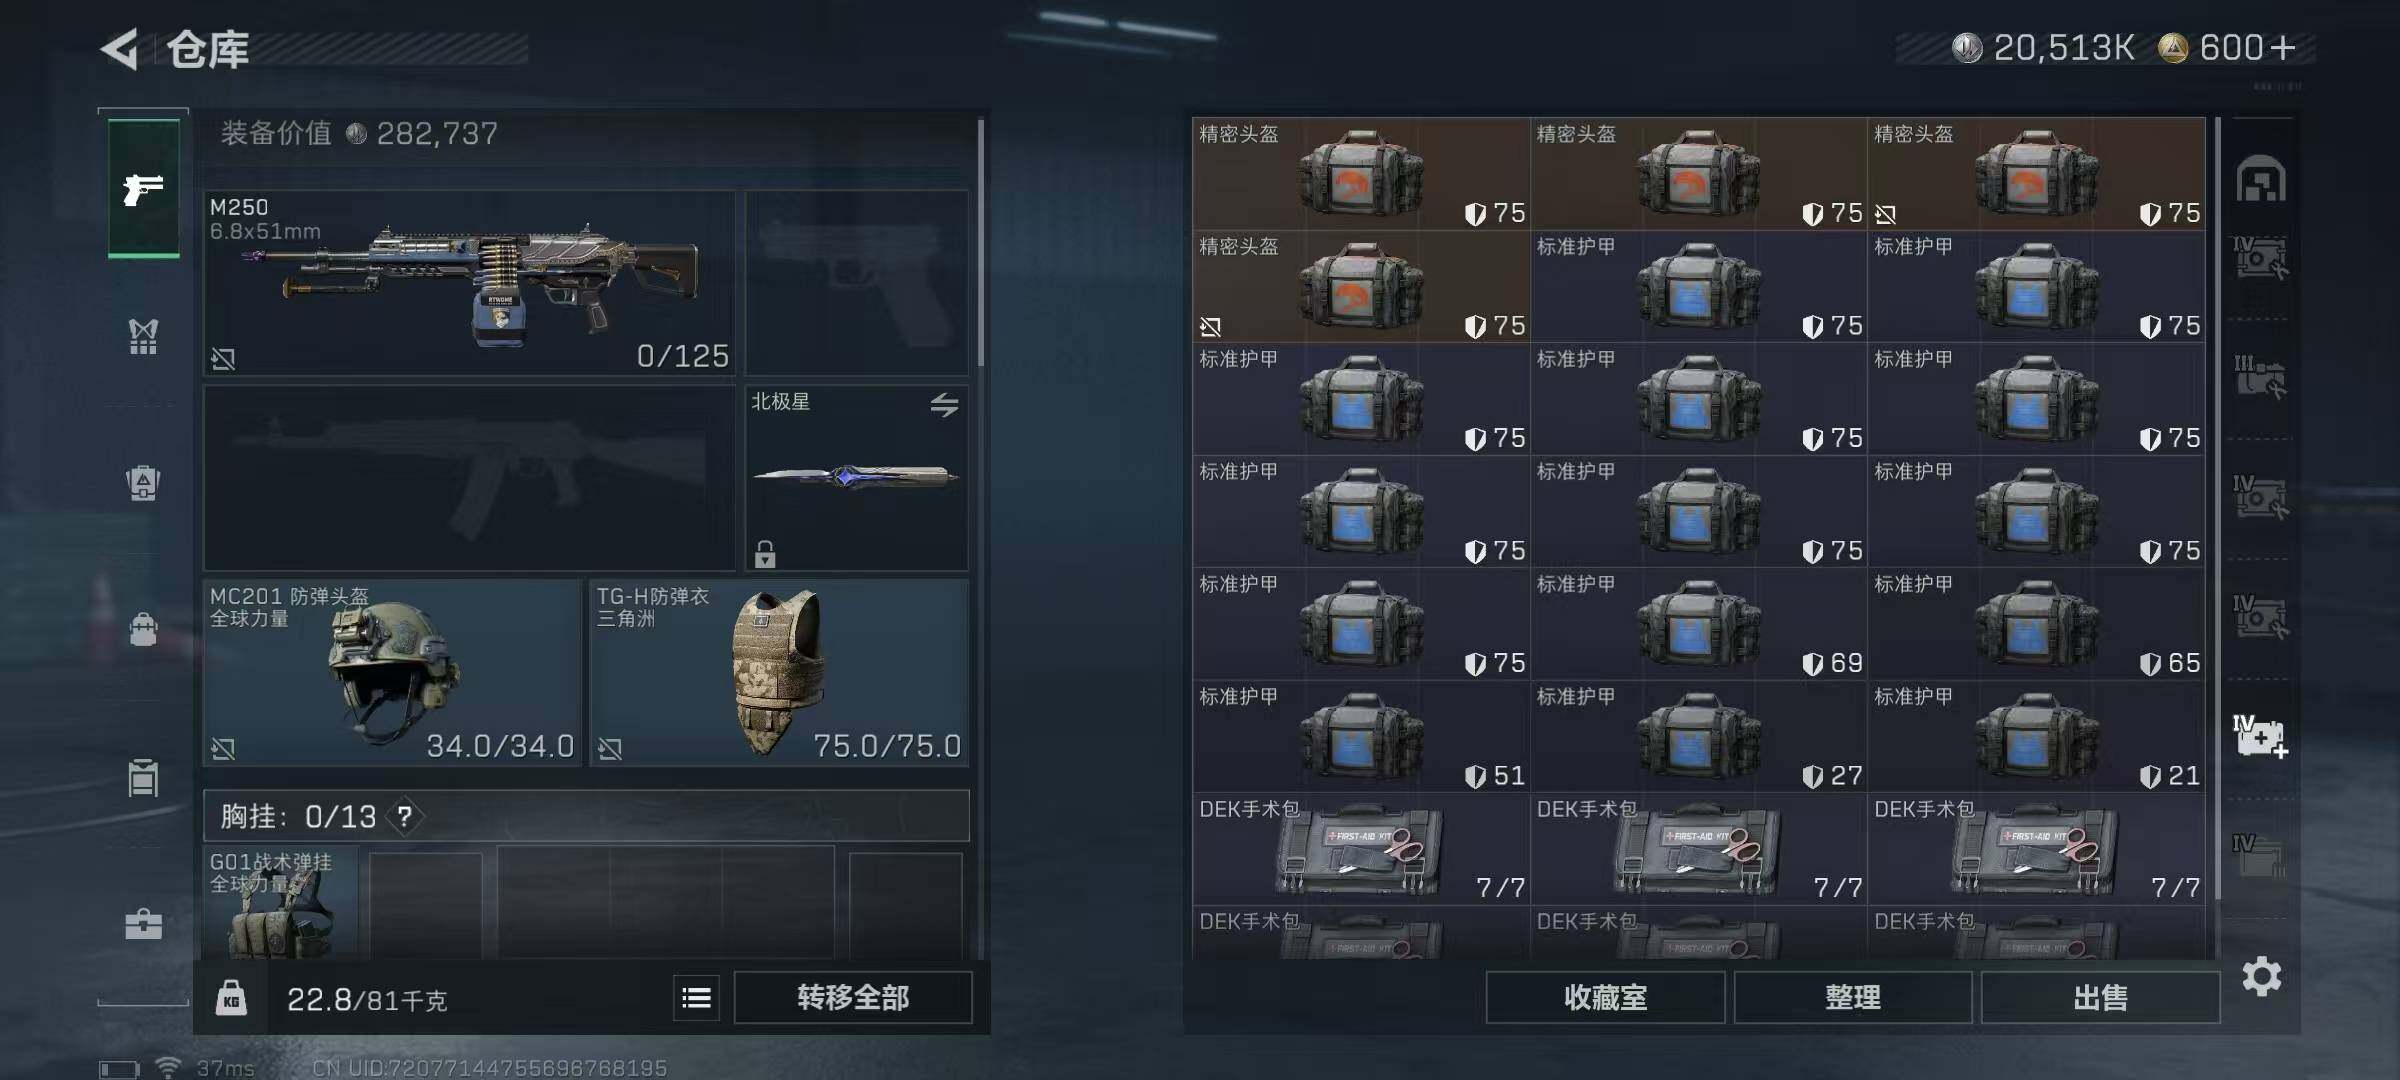Click the question mark next to 胸挂 0/13
Image resolution: width=2400 pixels, height=1080 pixels.
pyautogui.click(x=405, y=817)
